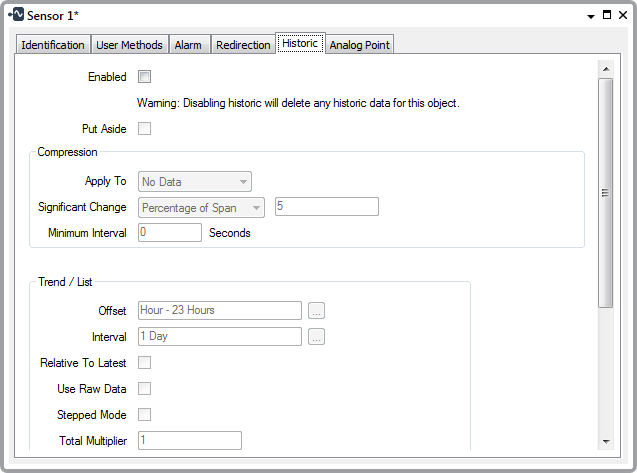637x473 pixels.
Task: Check the Relative To Latest checkbox
Action: (x=144, y=363)
